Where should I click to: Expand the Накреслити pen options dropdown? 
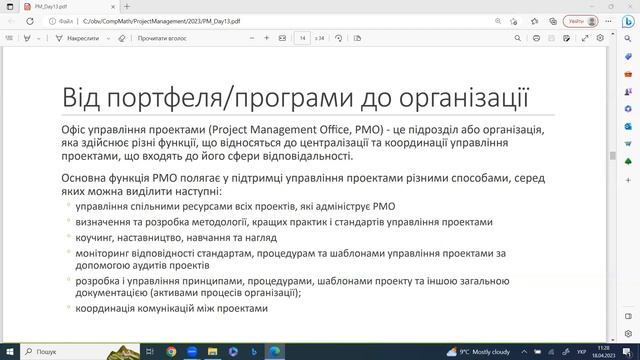coord(108,38)
